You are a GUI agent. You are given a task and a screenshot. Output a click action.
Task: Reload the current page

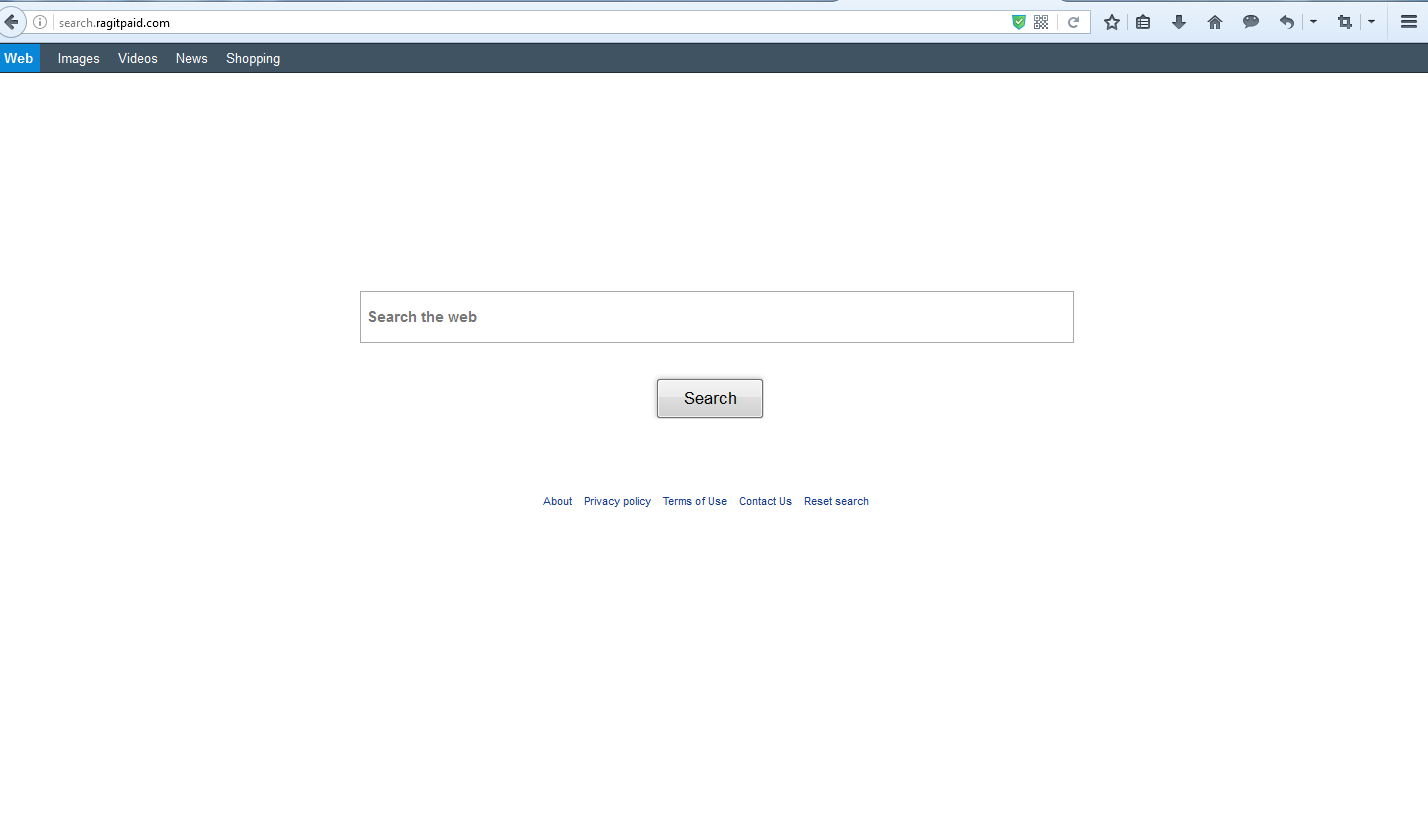[x=1073, y=22]
